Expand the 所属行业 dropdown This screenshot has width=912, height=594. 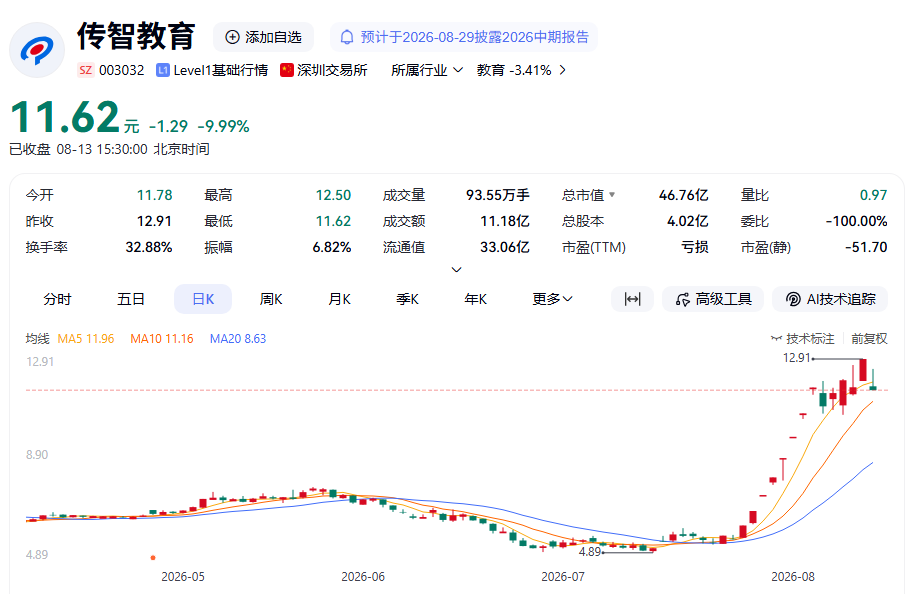click(x=427, y=70)
